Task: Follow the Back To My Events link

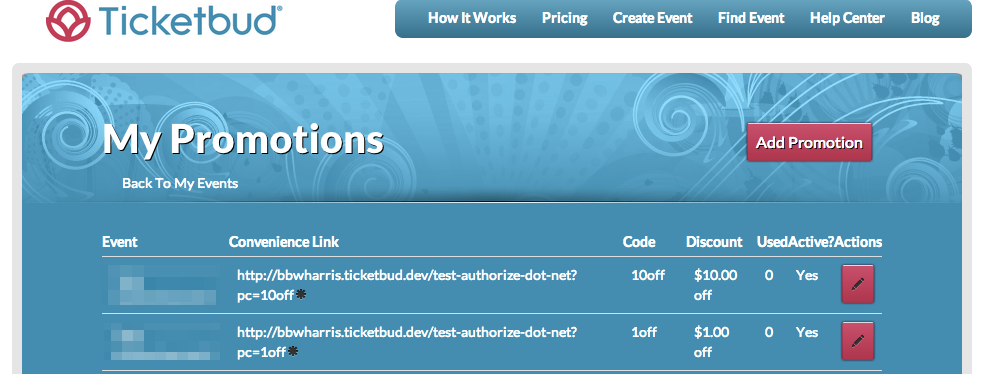Action: coord(180,183)
